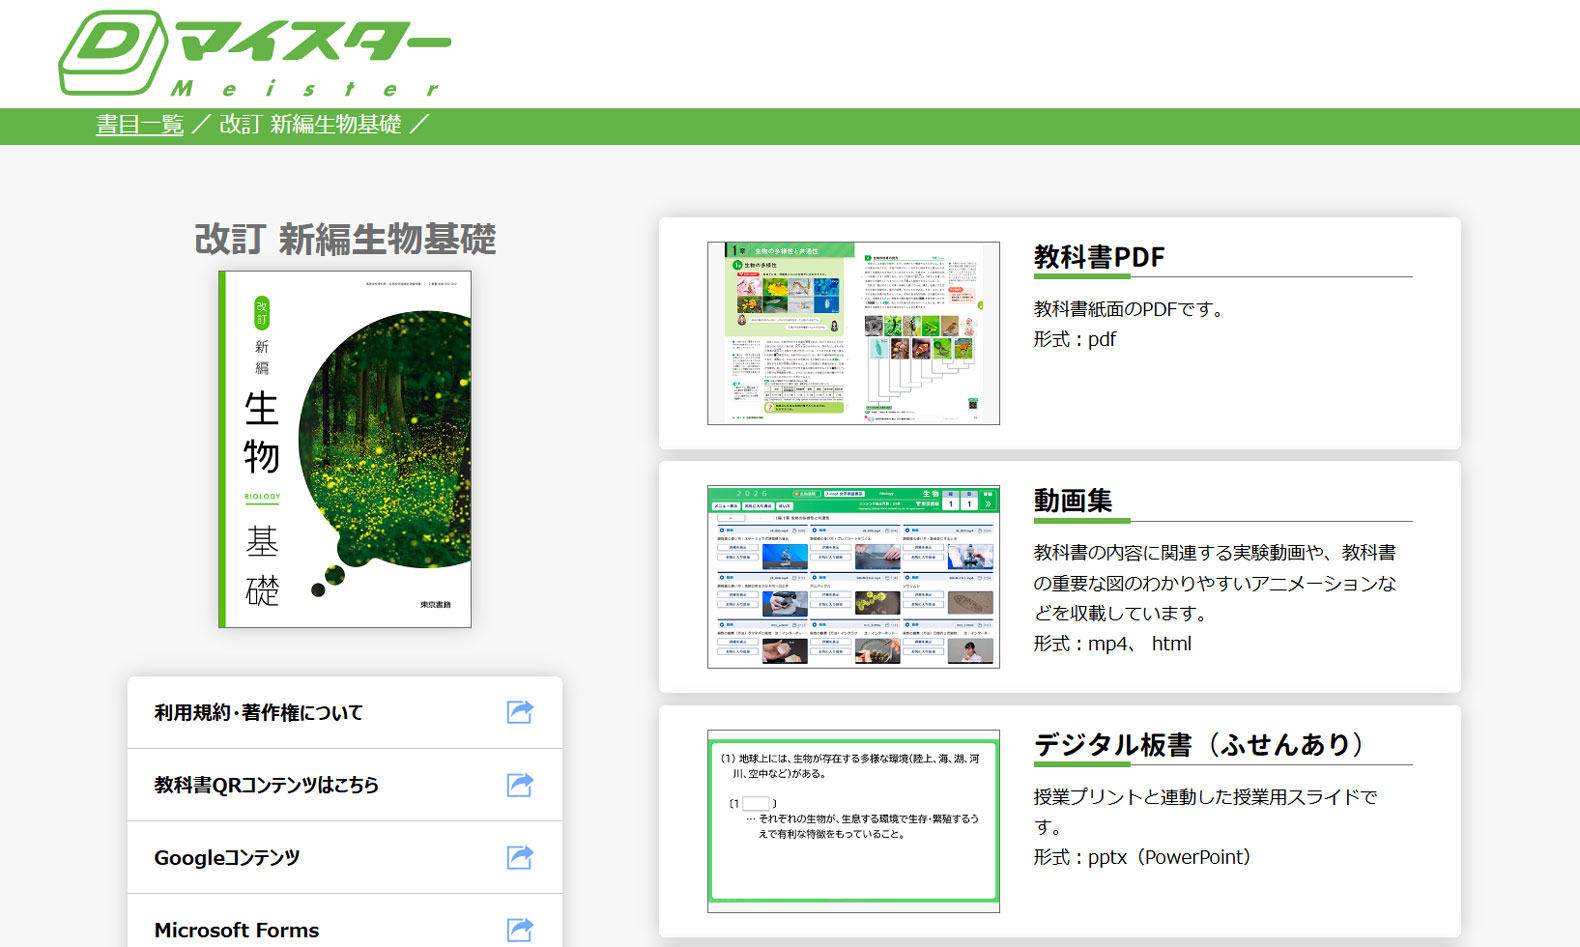The width and height of the screenshot is (1580, 947).
Task: Open the Microsoft Forms menu item
Action: [x=237, y=930]
